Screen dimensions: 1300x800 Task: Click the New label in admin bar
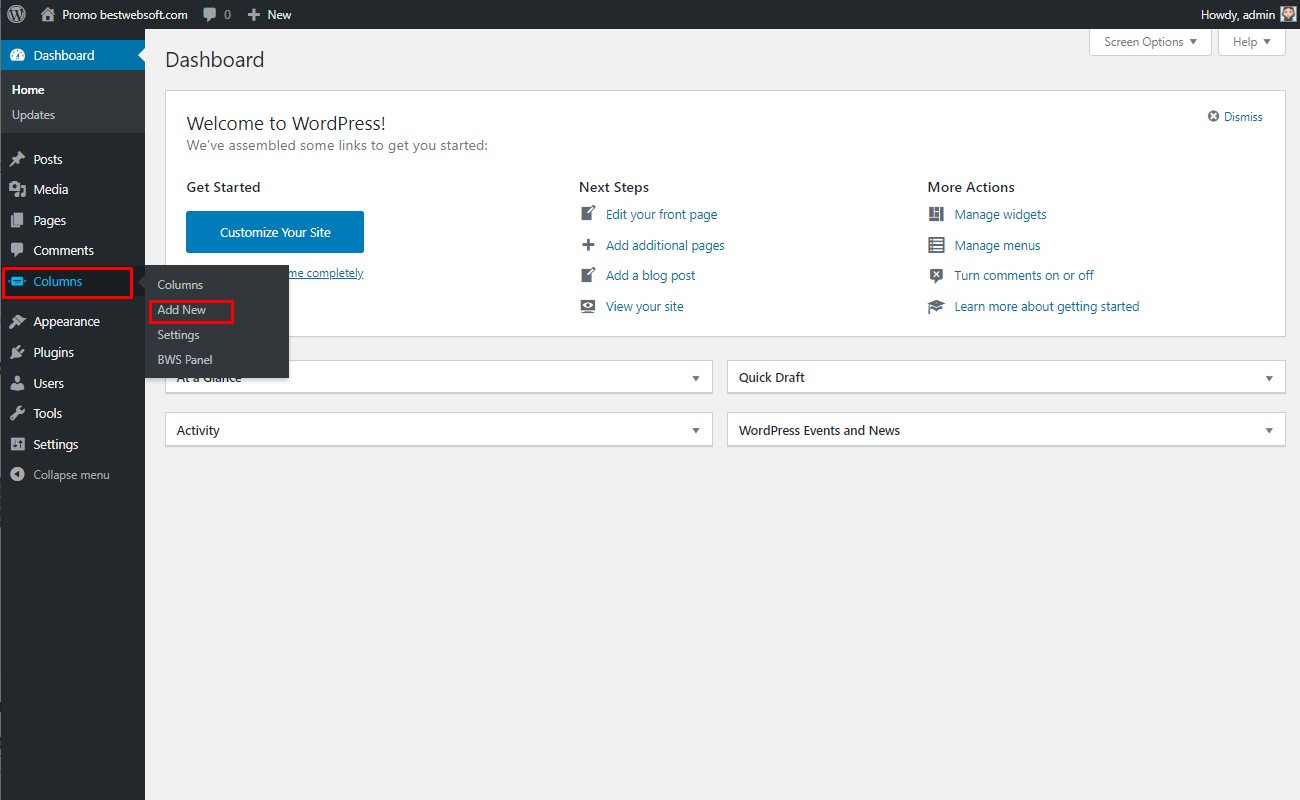[280, 15]
